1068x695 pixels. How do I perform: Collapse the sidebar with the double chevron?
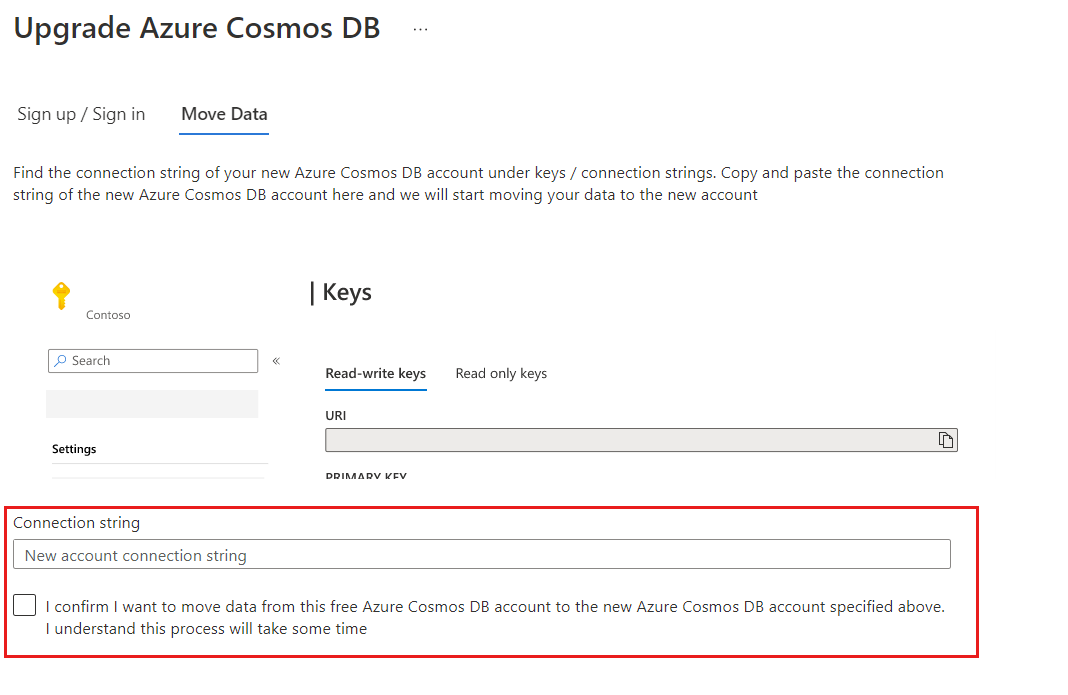[x=277, y=360]
